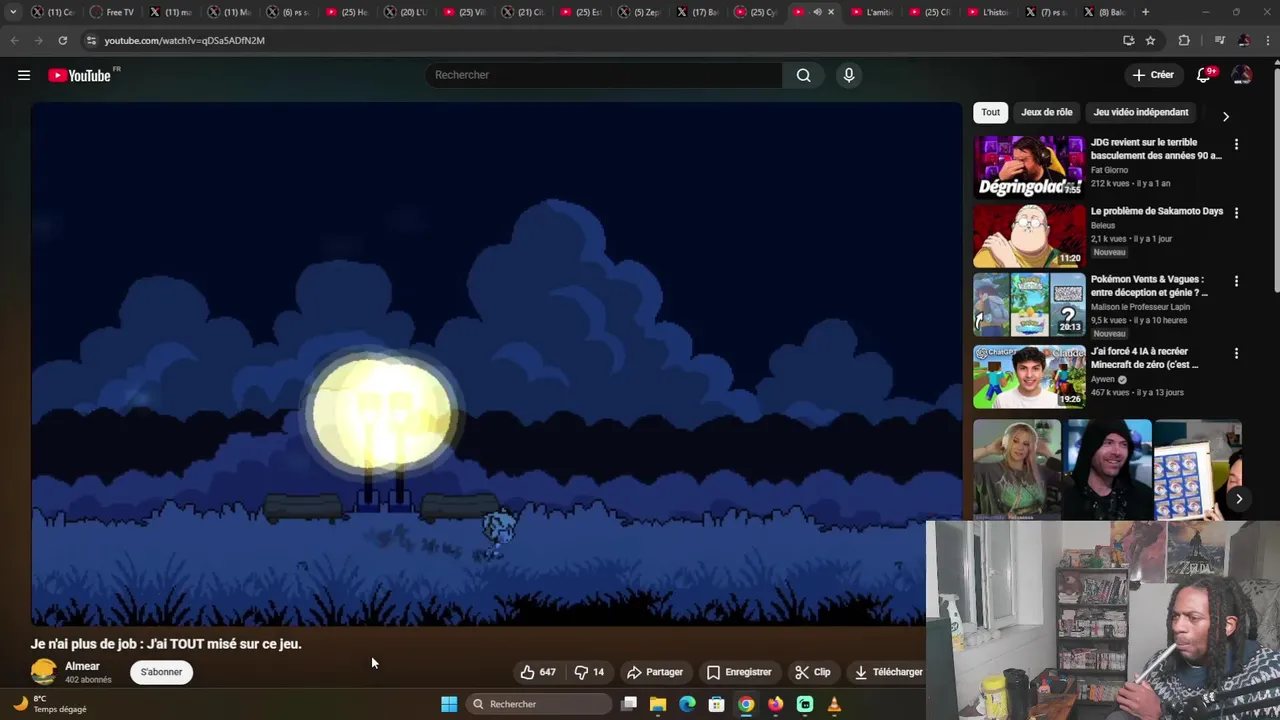Create a clip with the Clip button
This screenshot has height=720, width=1280.
[x=813, y=672]
